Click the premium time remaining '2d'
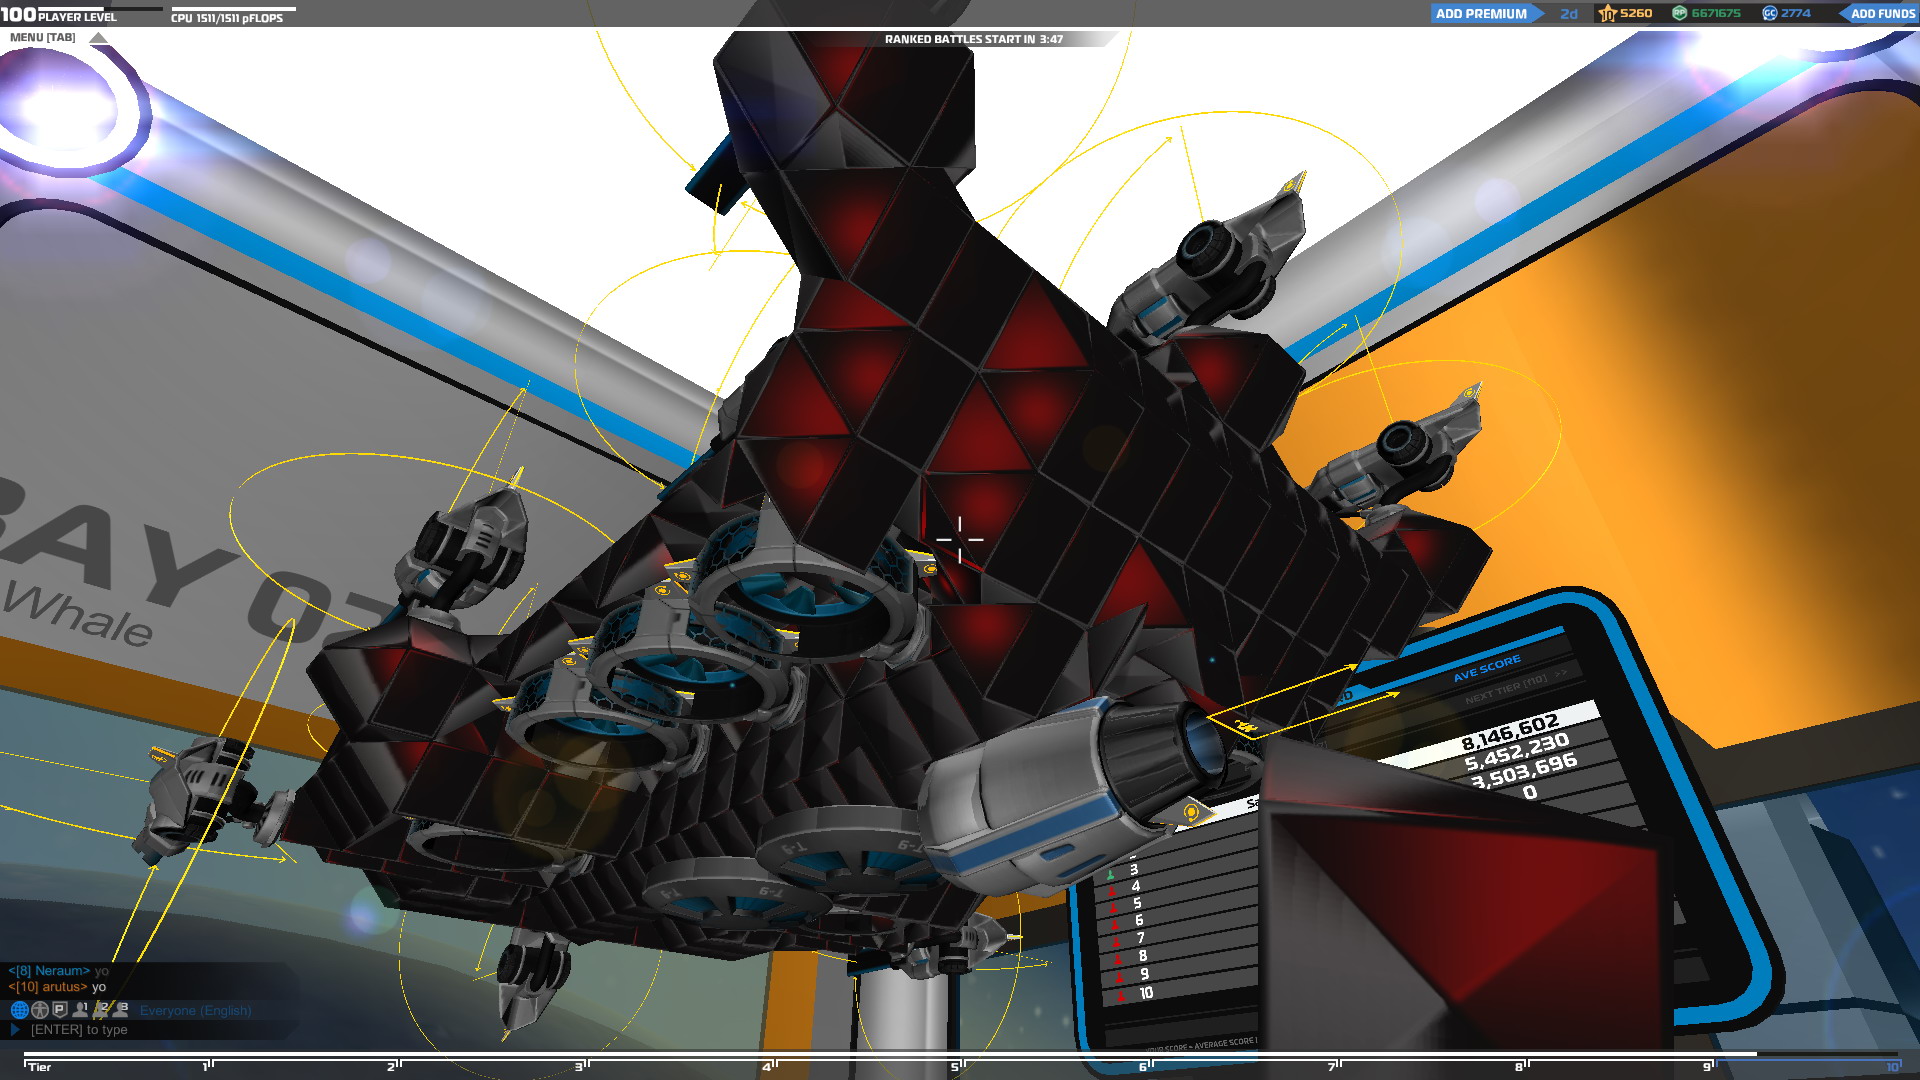This screenshot has height=1080, width=1920. [x=1569, y=14]
